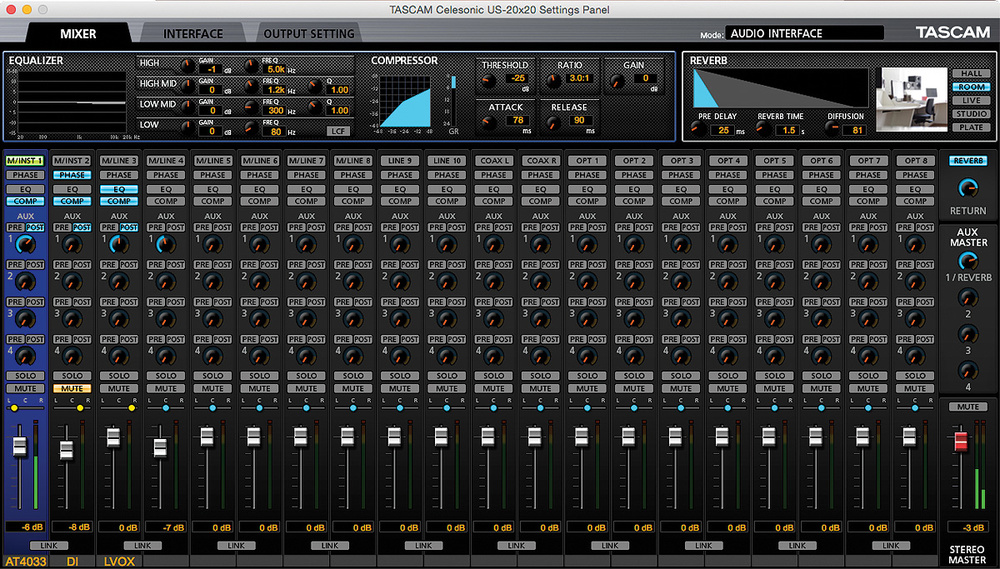Solo the M/INST 1 channel
1000x569 pixels.
(x=24, y=376)
